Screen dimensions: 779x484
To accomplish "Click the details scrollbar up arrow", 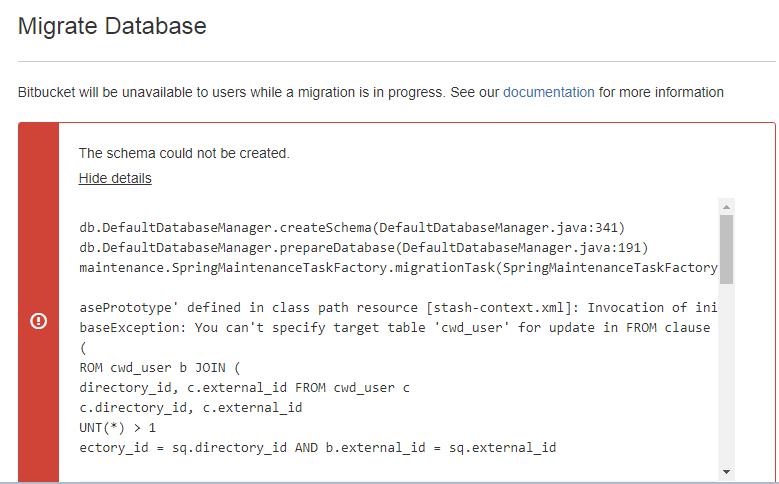I will (726, 207).
